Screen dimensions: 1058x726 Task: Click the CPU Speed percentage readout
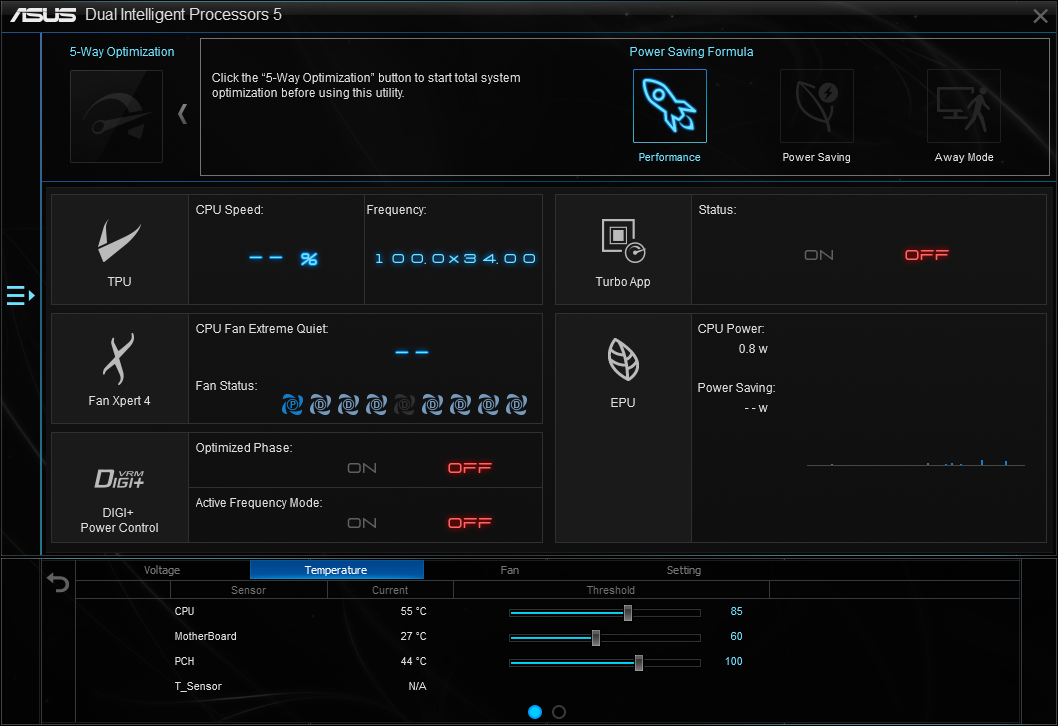[283, 258]
